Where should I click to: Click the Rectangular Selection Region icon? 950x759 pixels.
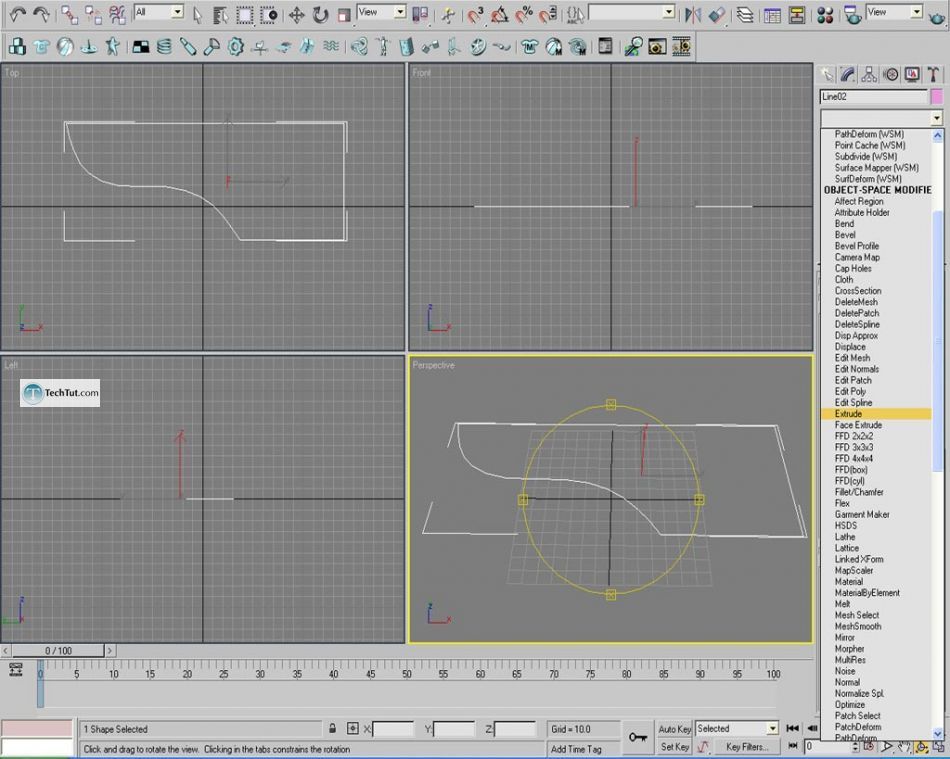pos(244,15)
